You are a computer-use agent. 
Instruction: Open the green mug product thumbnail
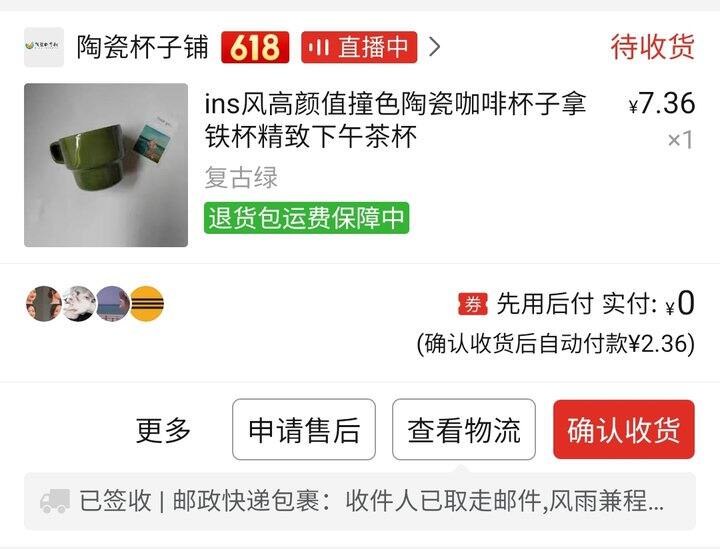click(x=106, y=165)
